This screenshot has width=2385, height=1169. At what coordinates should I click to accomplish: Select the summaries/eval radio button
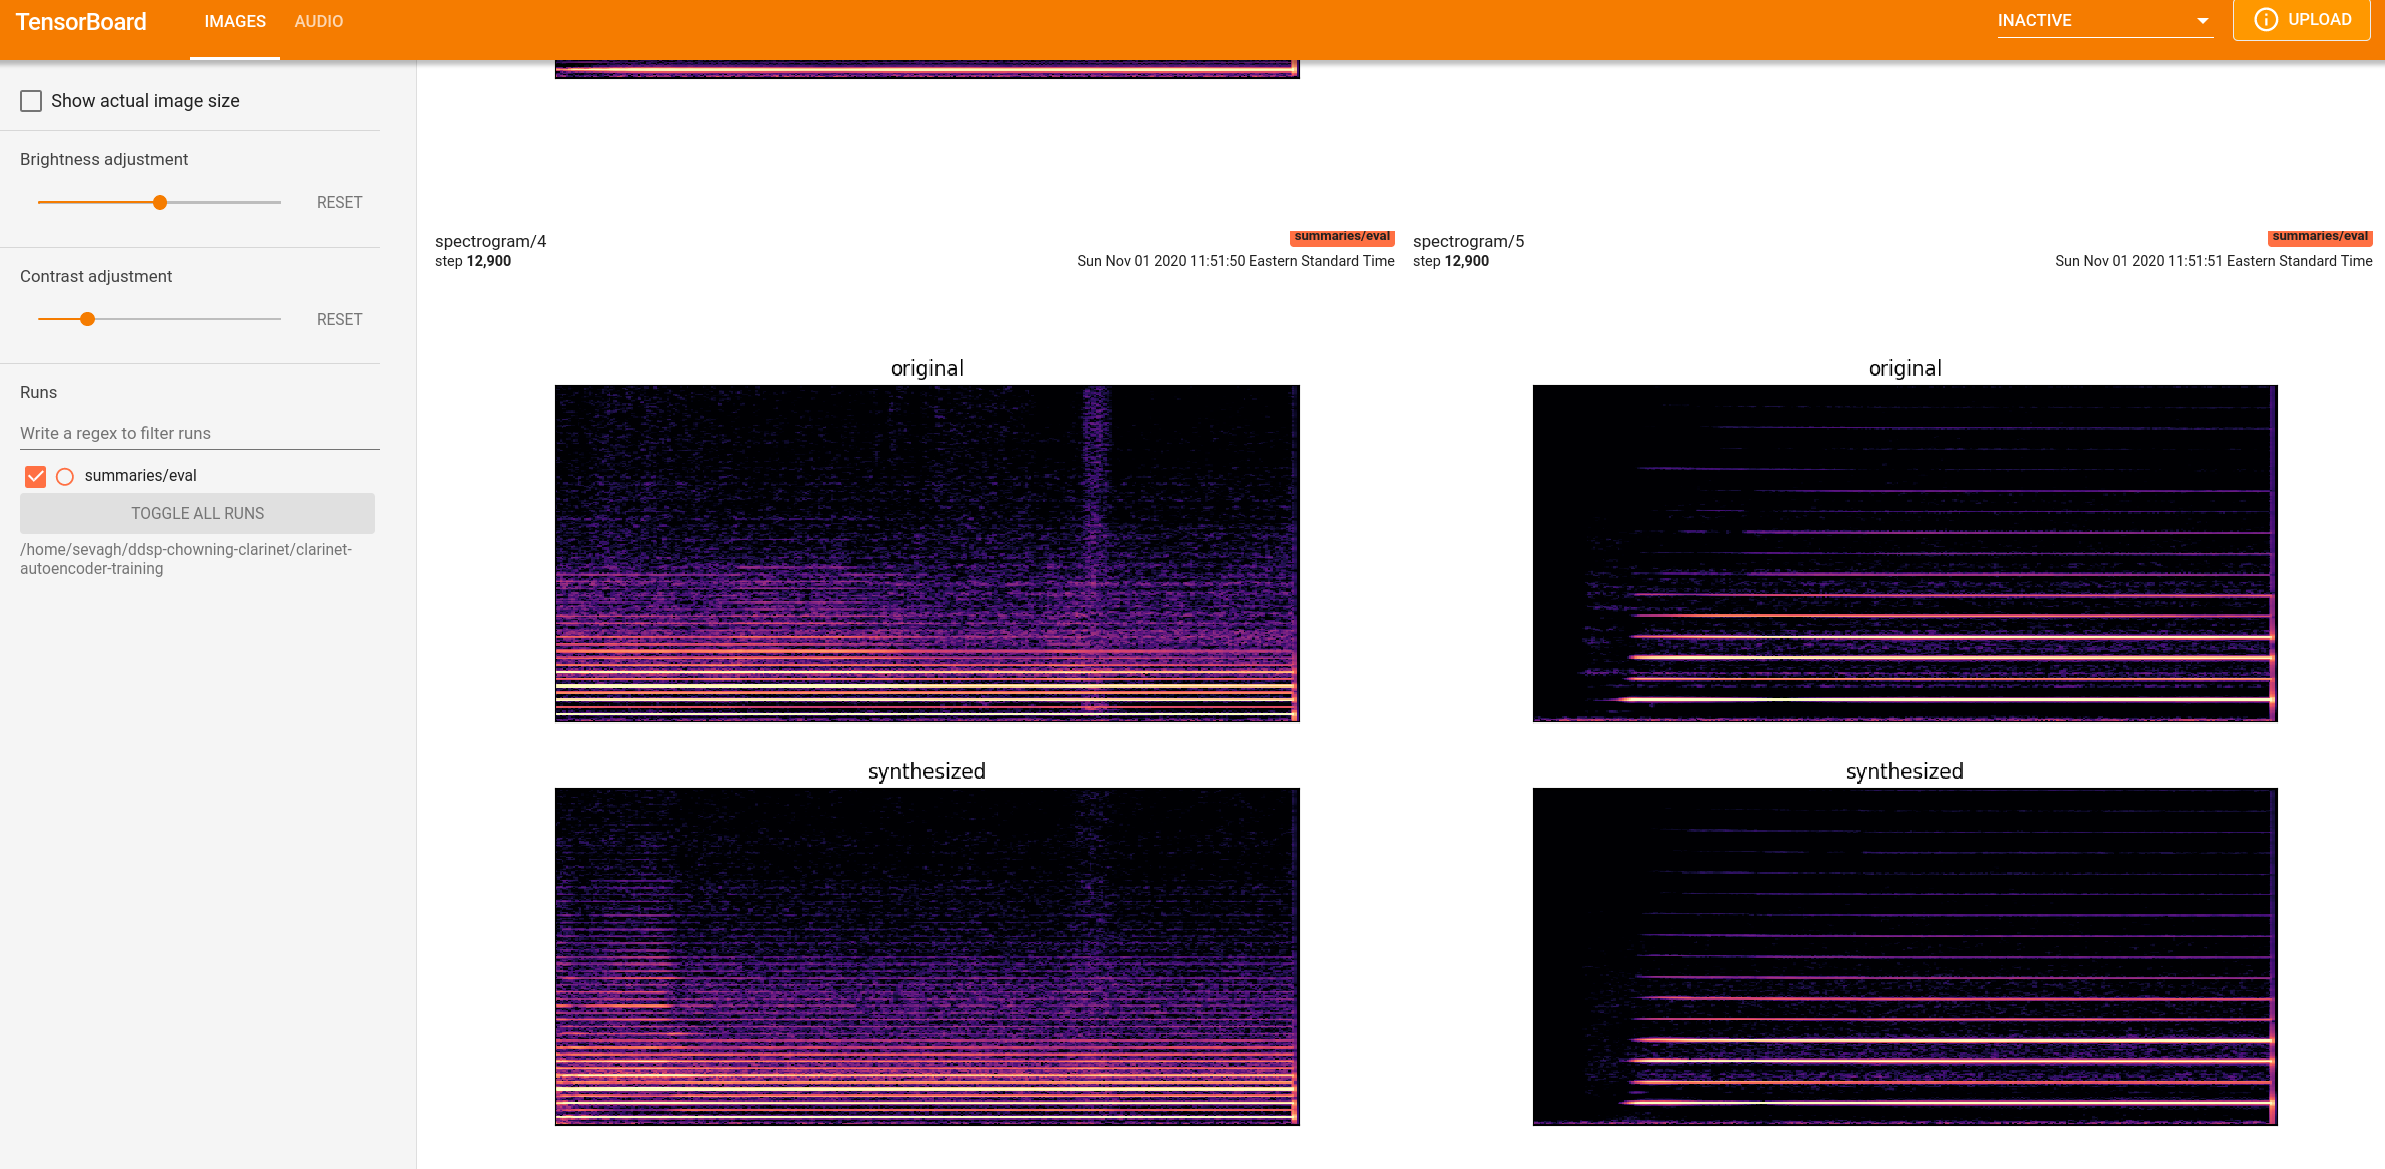65,476
